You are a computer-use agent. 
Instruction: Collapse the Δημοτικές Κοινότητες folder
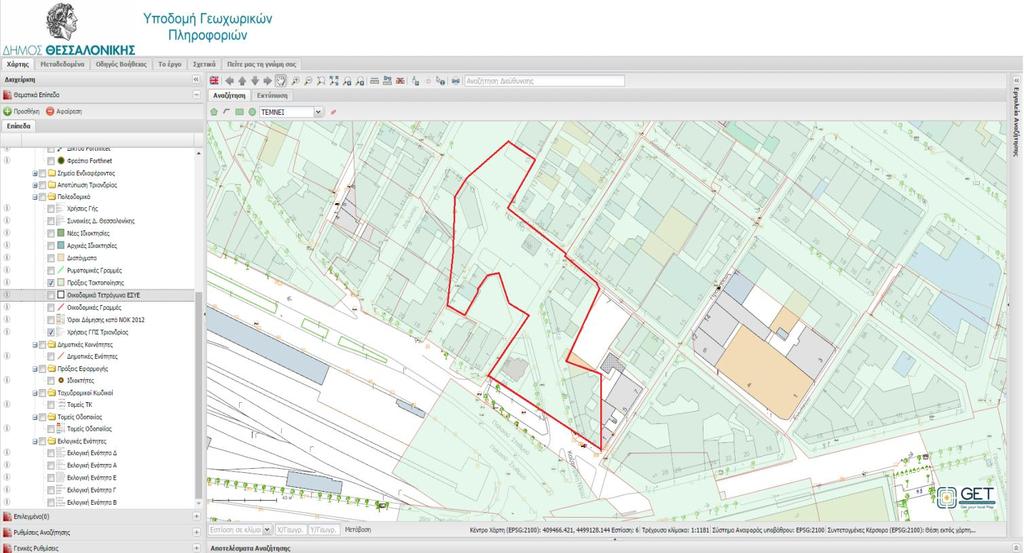[x=35, y=344]
